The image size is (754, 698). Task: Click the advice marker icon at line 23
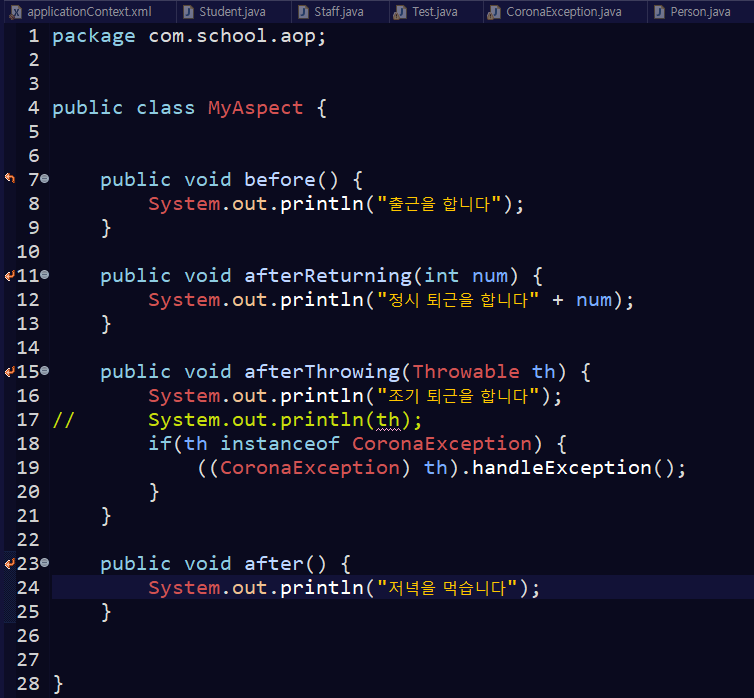[x=10, y=563]
